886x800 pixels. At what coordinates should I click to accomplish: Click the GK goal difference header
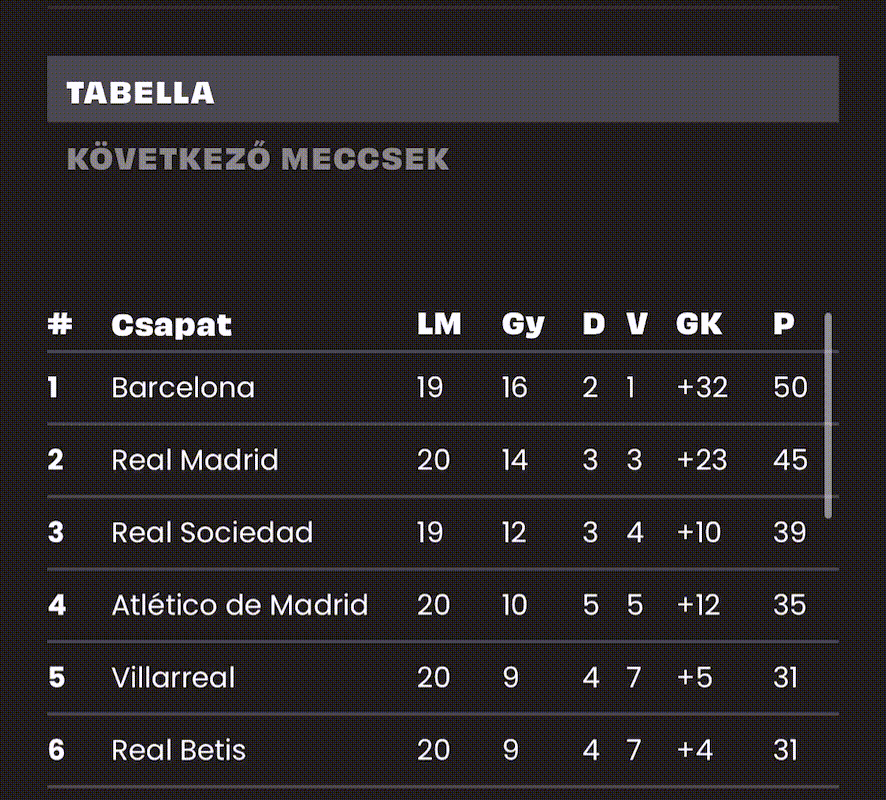[x=699, y=324]
